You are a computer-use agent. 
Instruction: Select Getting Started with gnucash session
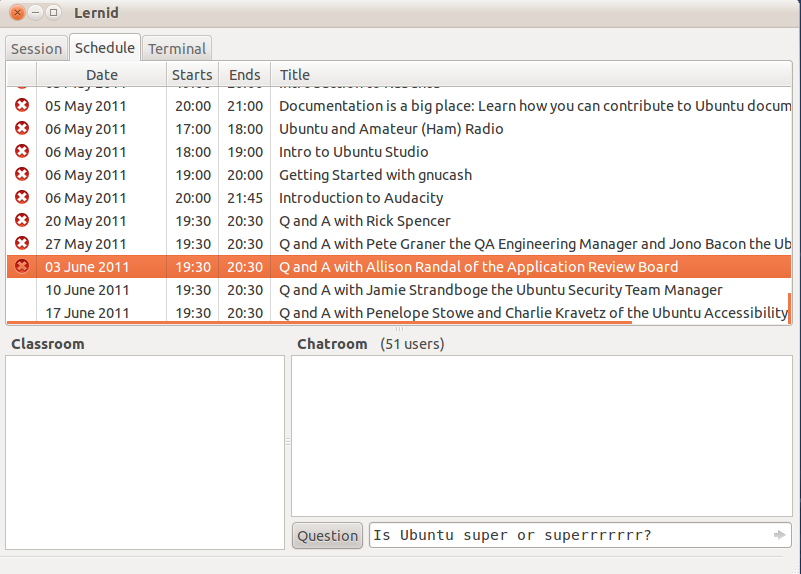tap(399, 175)
